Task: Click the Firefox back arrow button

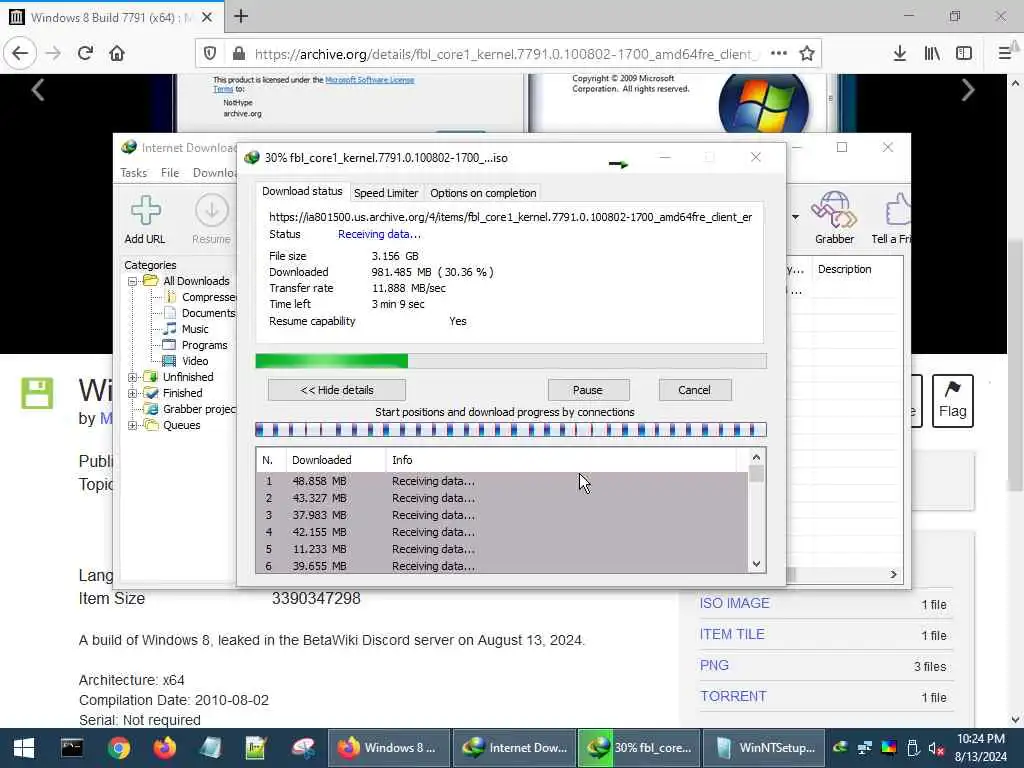Action: [20, 54]
